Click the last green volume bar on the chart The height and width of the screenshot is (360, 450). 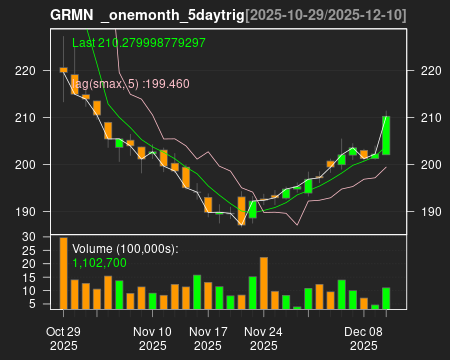tap(386, 298)
